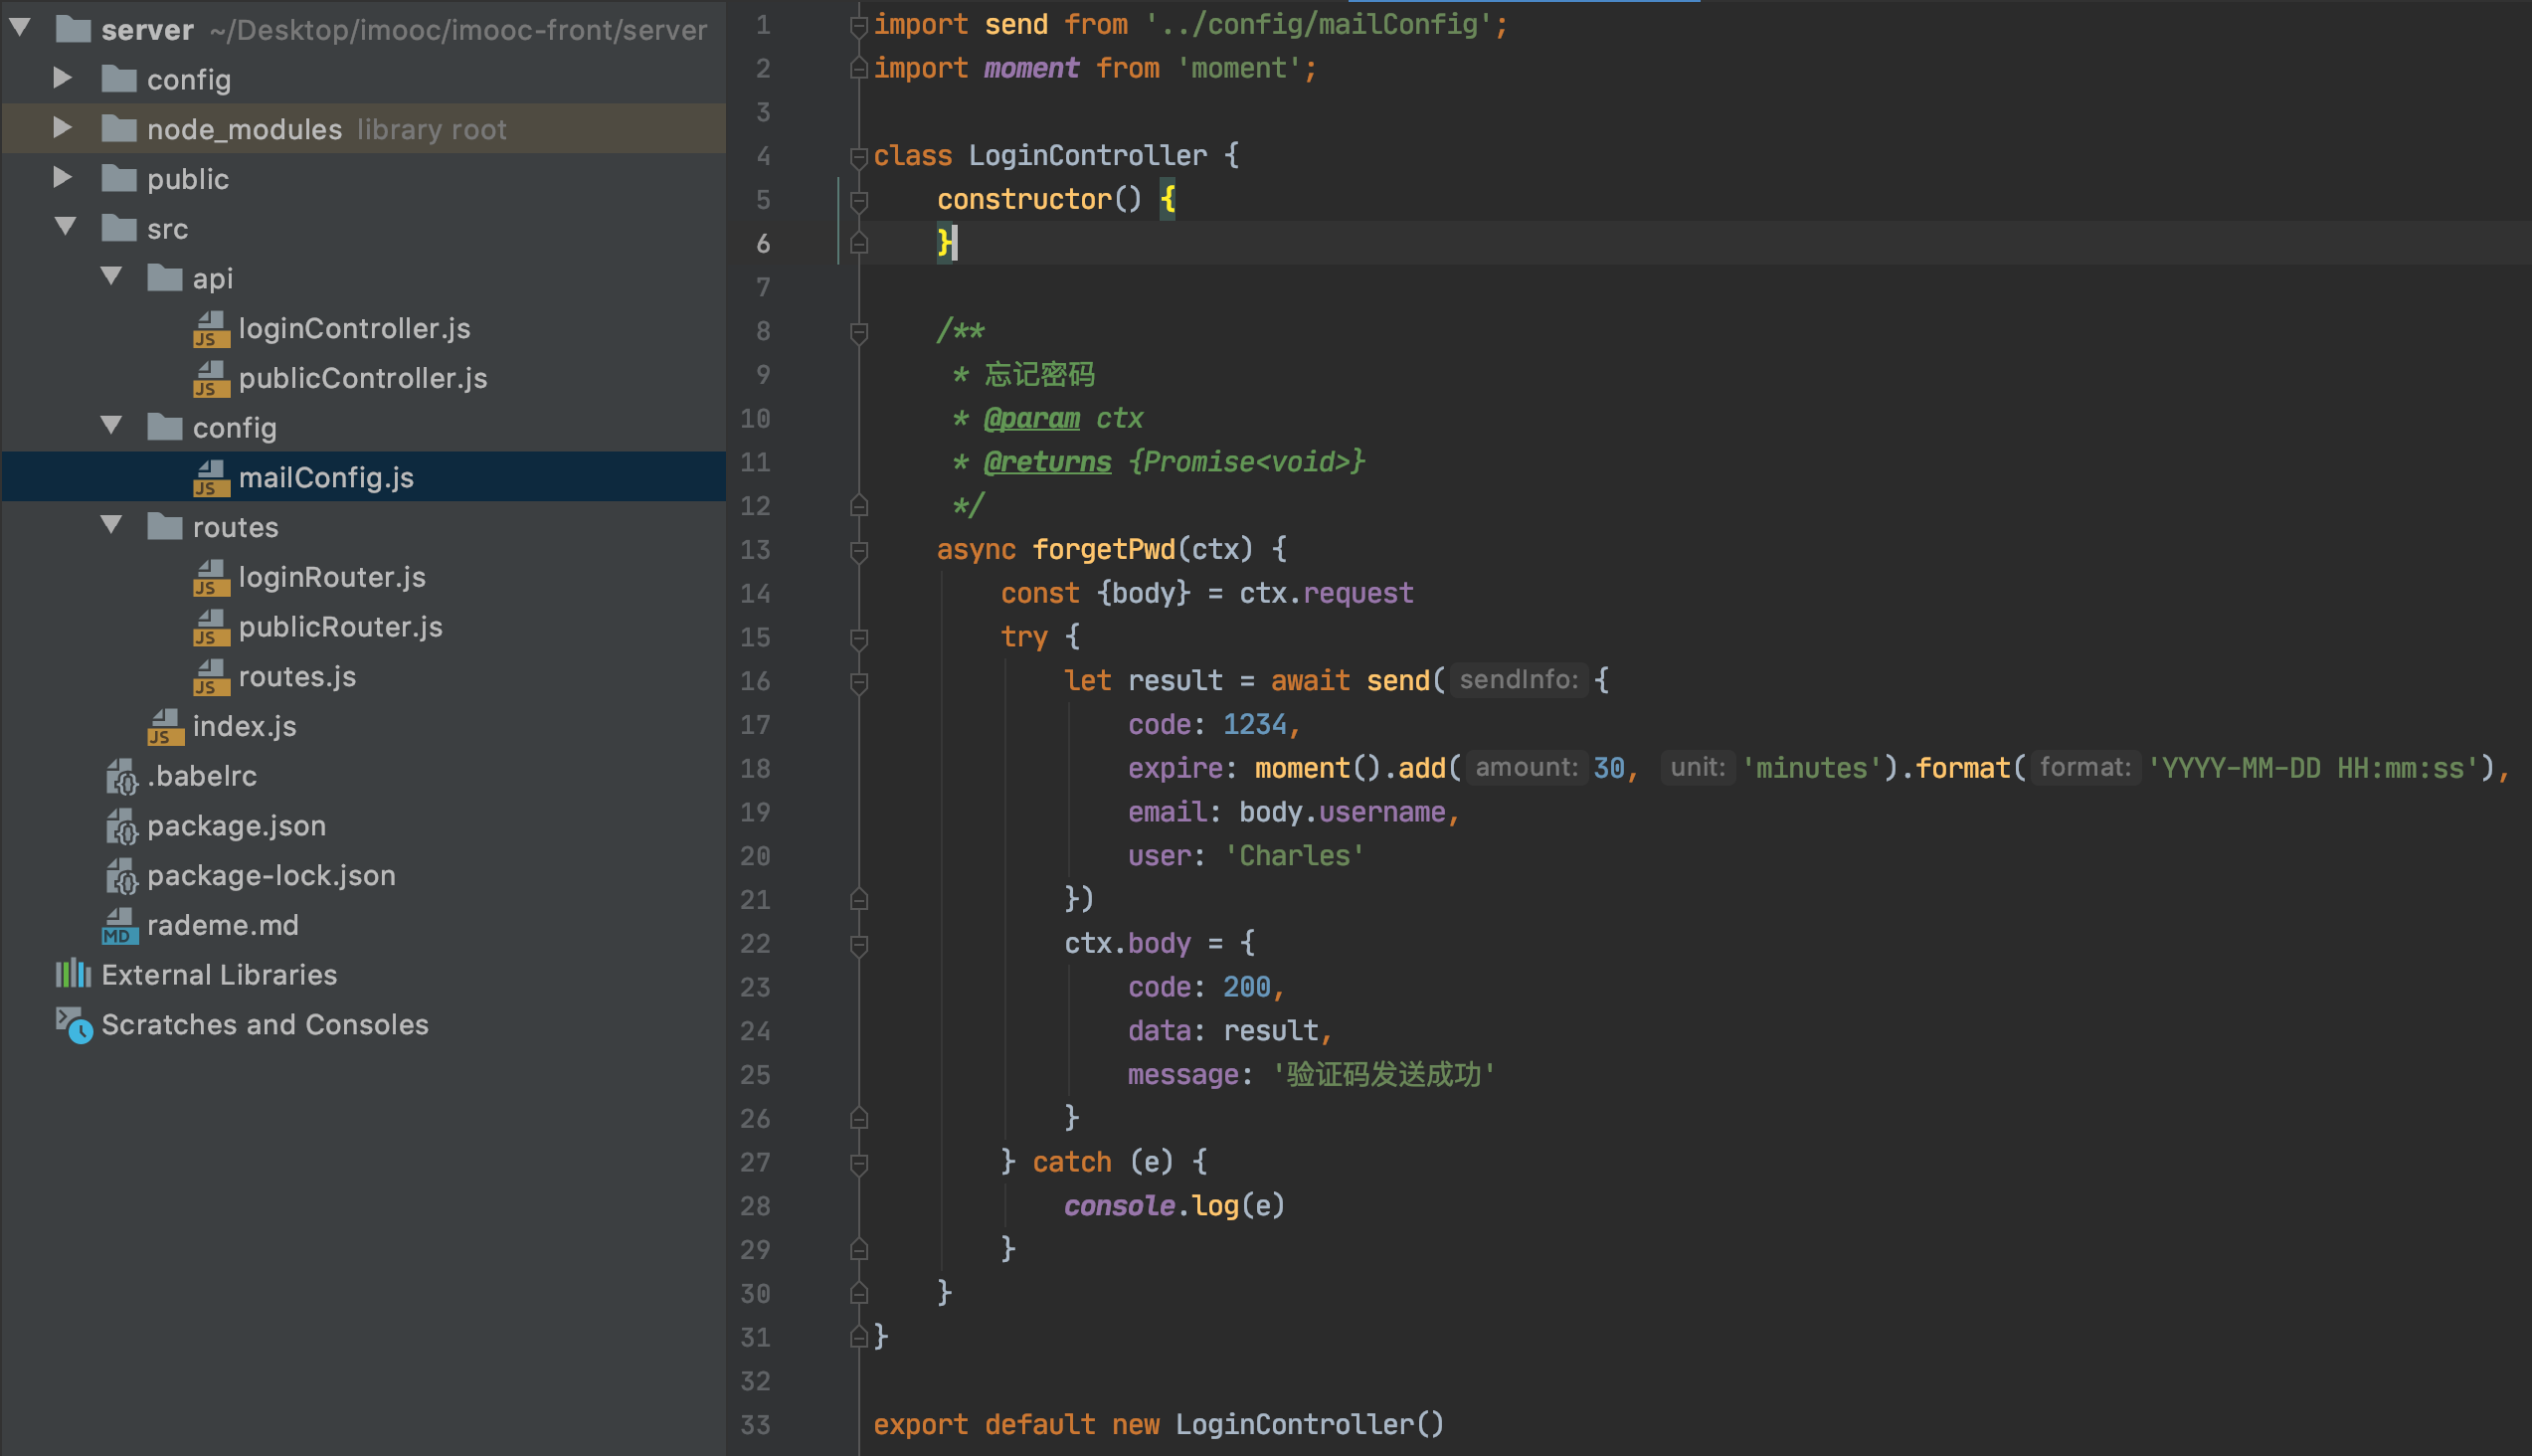Fold the catch block at line 27
Screen dimensions: 2532x1456
[858, 1163]
